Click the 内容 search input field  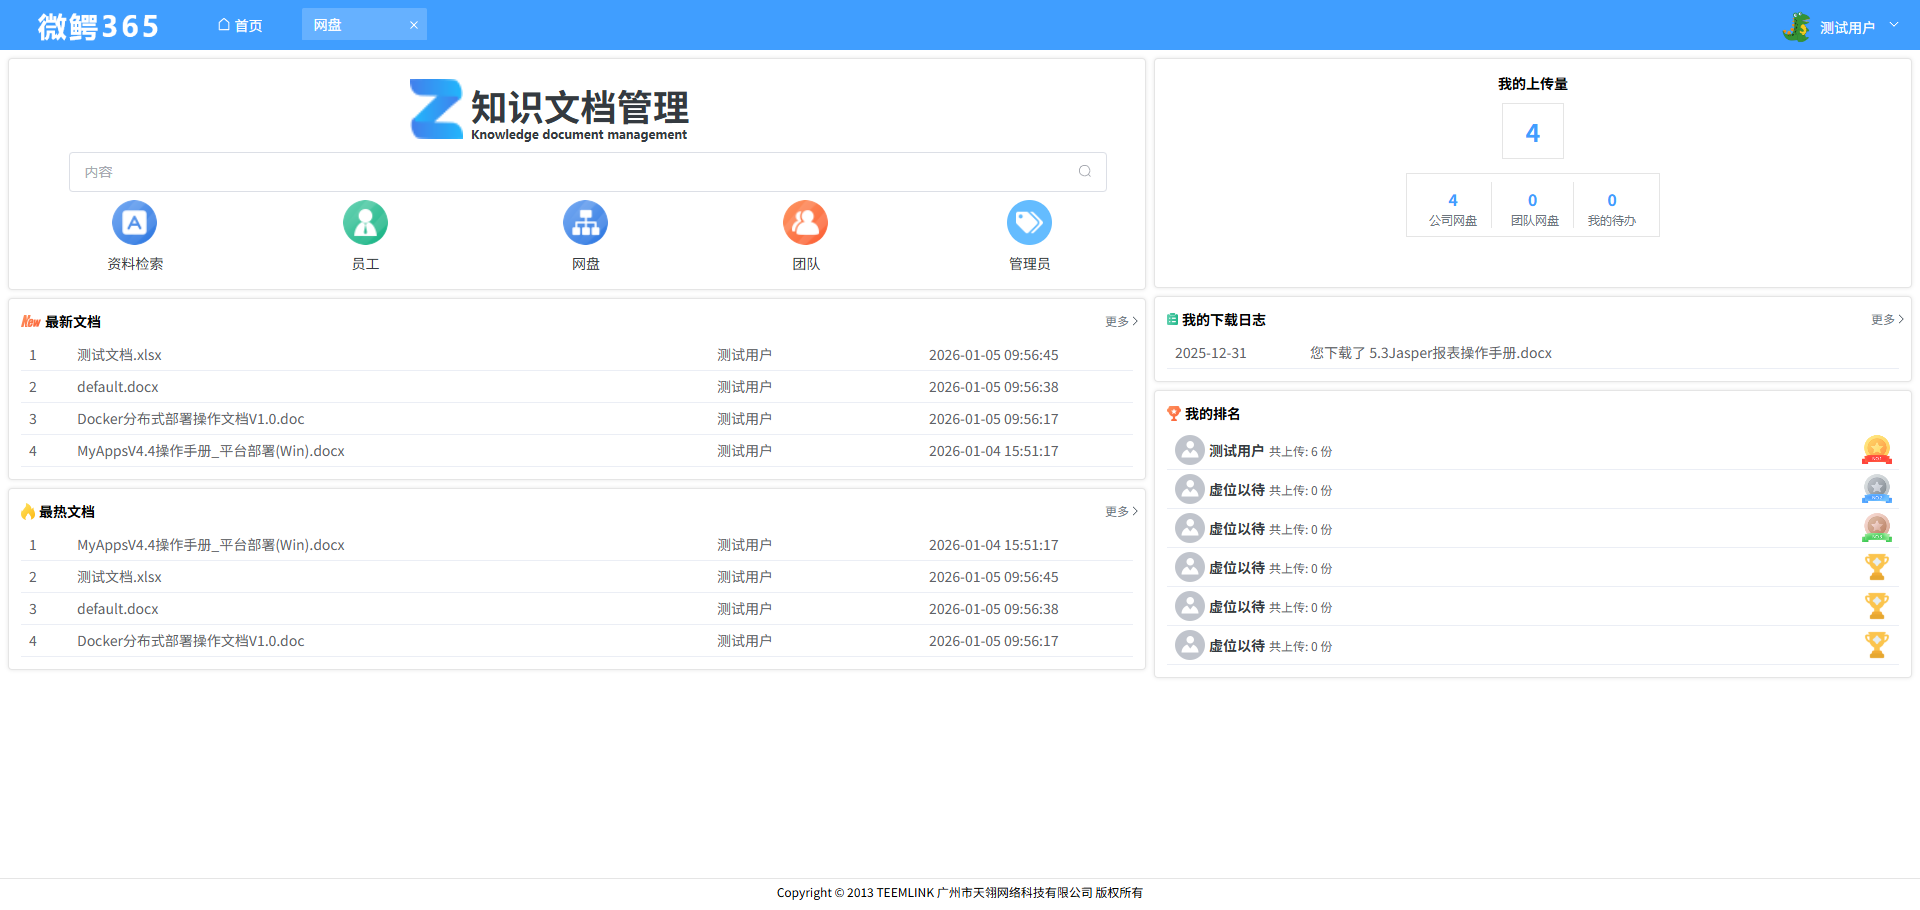587,172
